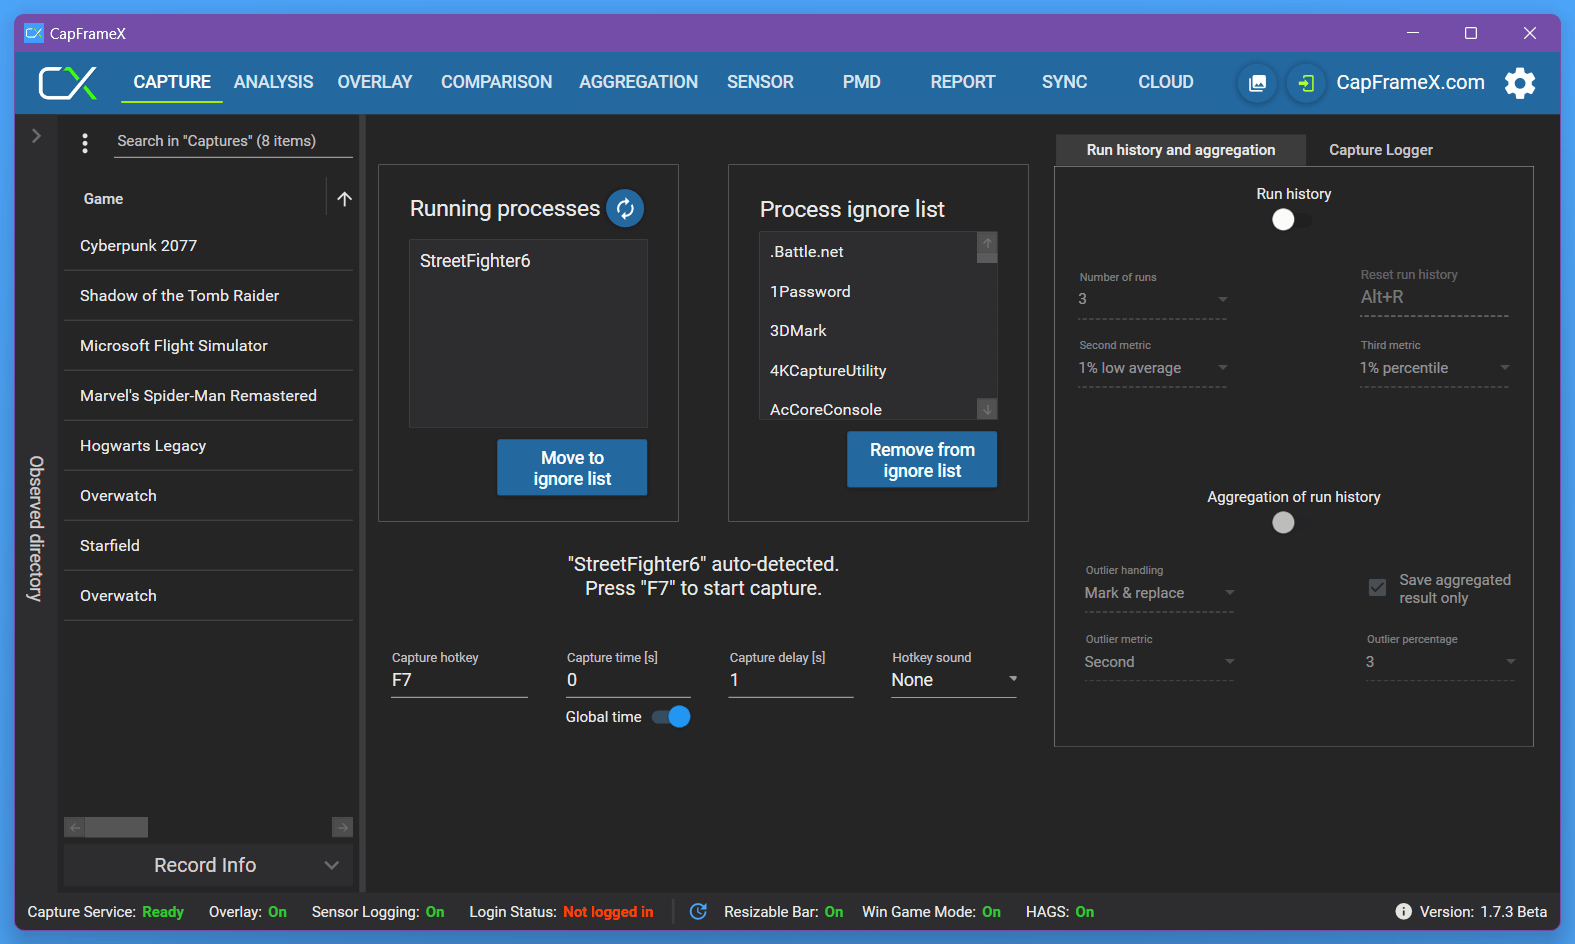The width and height of the screenshot is (1575, 944).
Task: Select .Battle.net in ignore list
Action: (x=868, y=252)
